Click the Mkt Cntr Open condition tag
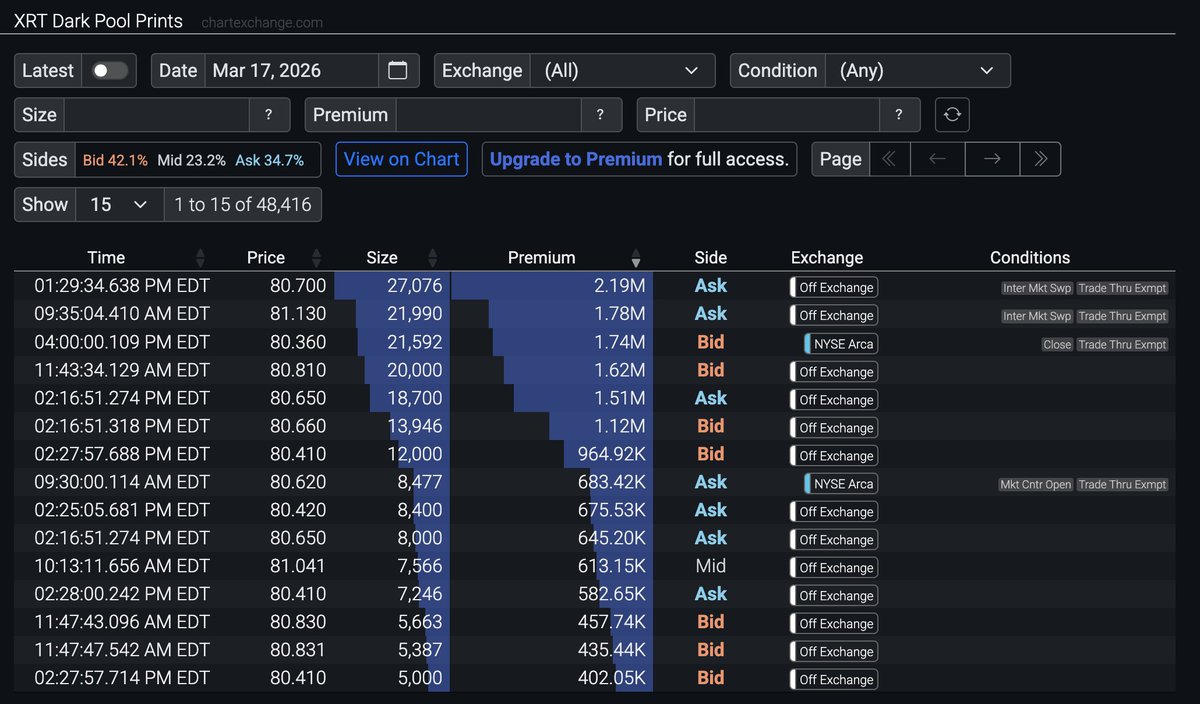The width and height of the screenshot is (1200, 704). (1035, 484)
